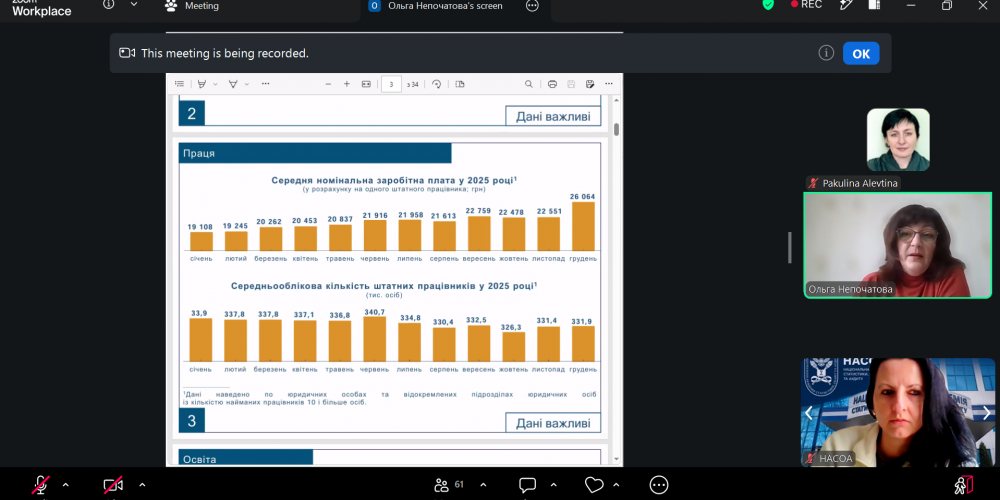The width and height of the screenshot is (1000, 500).
Task: Select the Meeting tab at the top
Action: (x=192, y=6)
